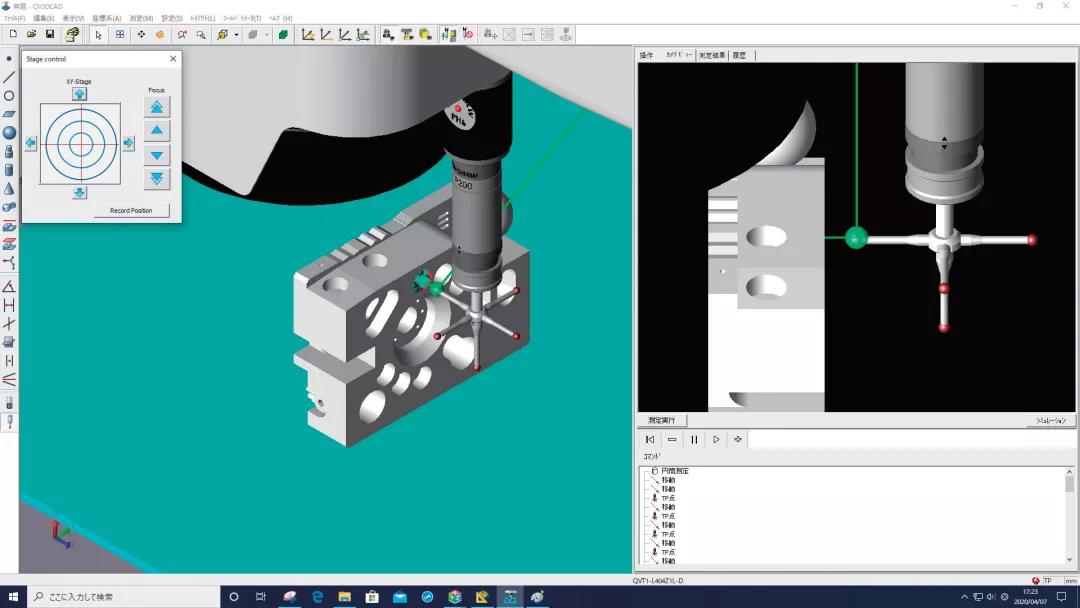Click the 測定実行 button
This screenshot has height=608, width=1080.
pos(662,421)
